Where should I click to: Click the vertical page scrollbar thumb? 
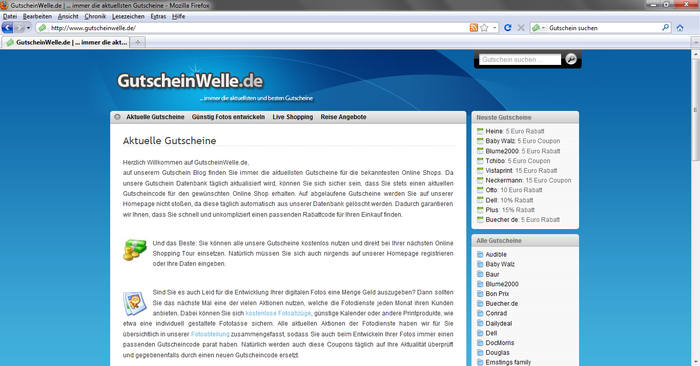696,110
